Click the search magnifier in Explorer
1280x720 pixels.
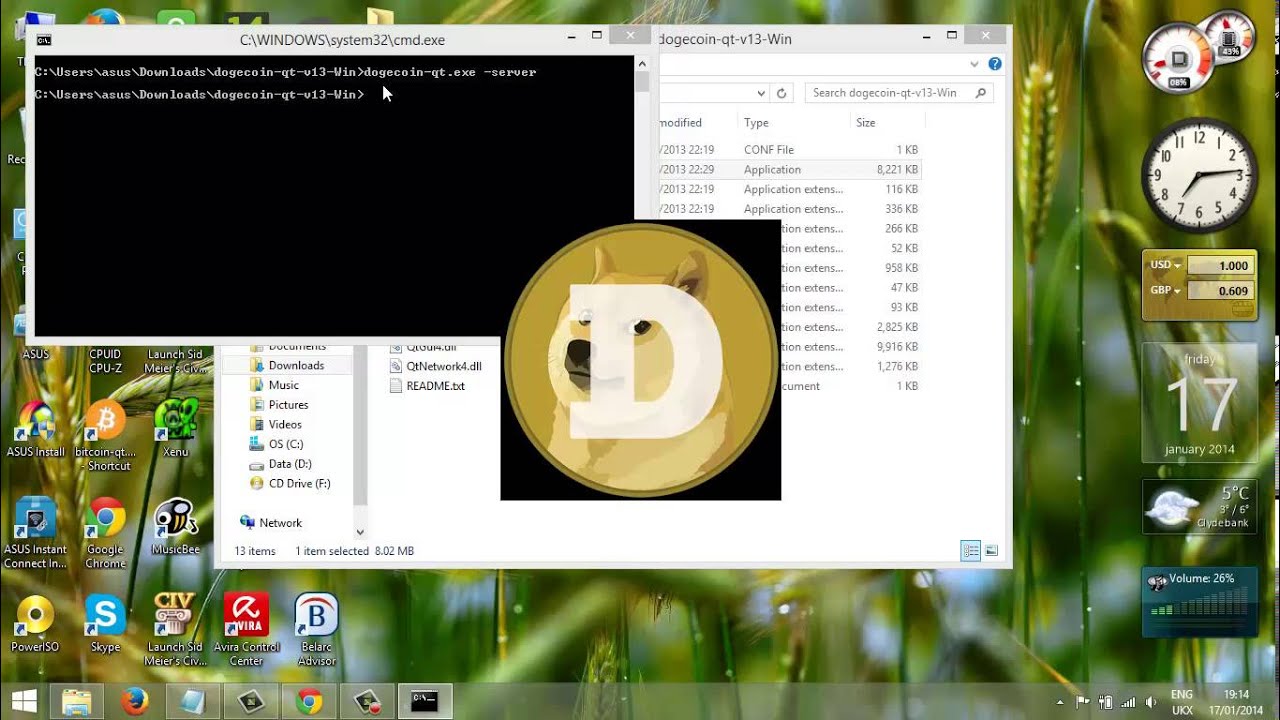[981, 93]
